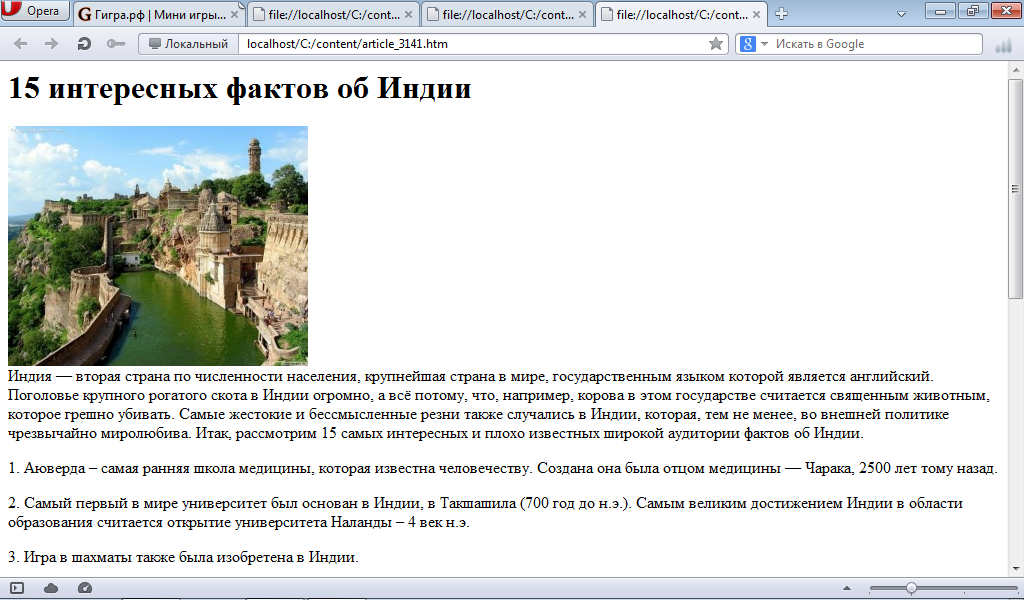Reload the current page
Image resolution: width=1024 pixels, height=600 pixels.
84,44
